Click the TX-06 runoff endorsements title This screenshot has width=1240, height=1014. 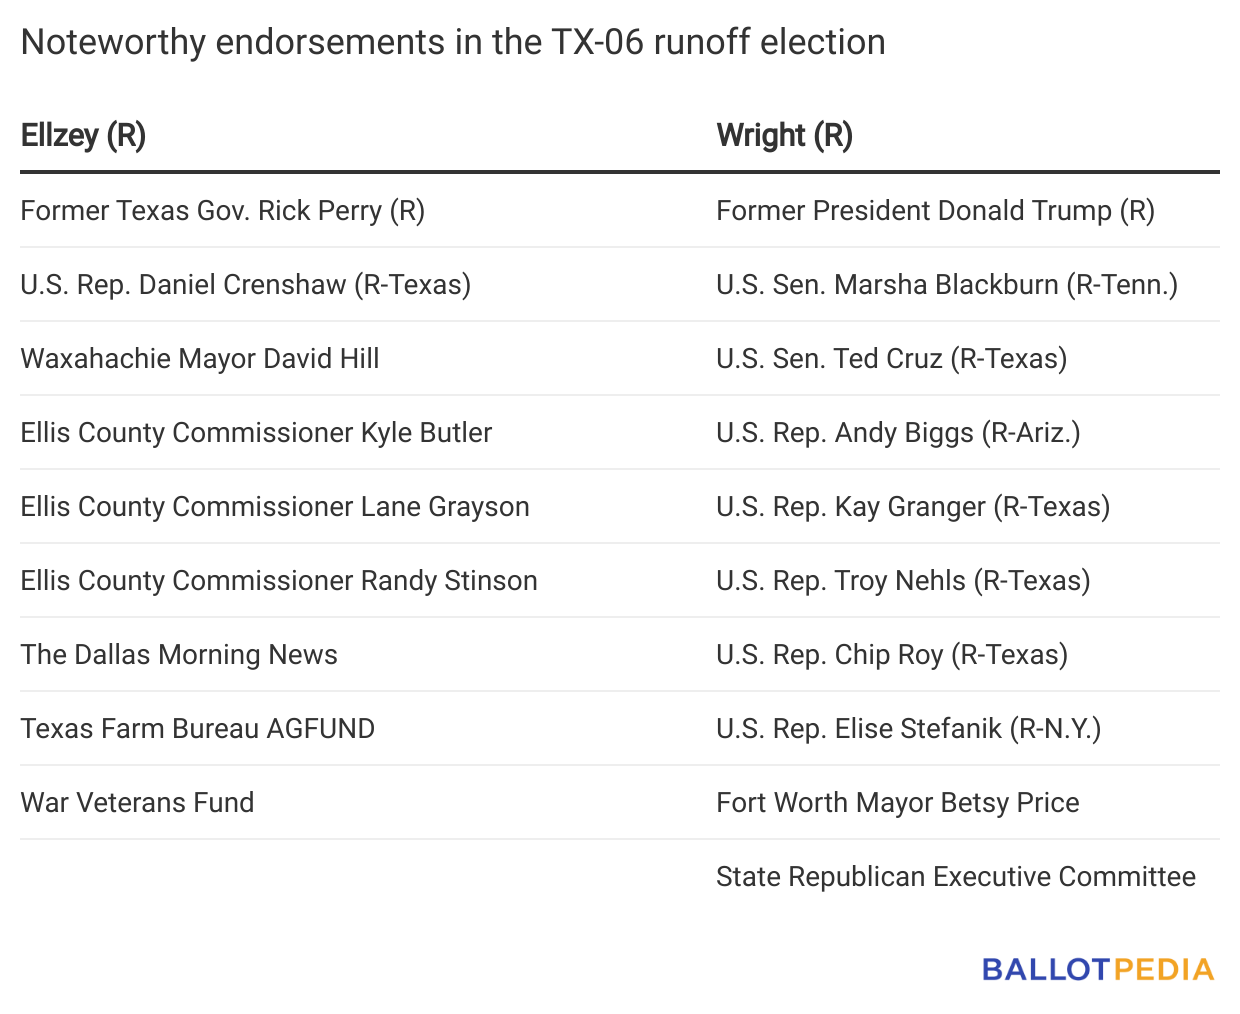[x=453, y=42]
